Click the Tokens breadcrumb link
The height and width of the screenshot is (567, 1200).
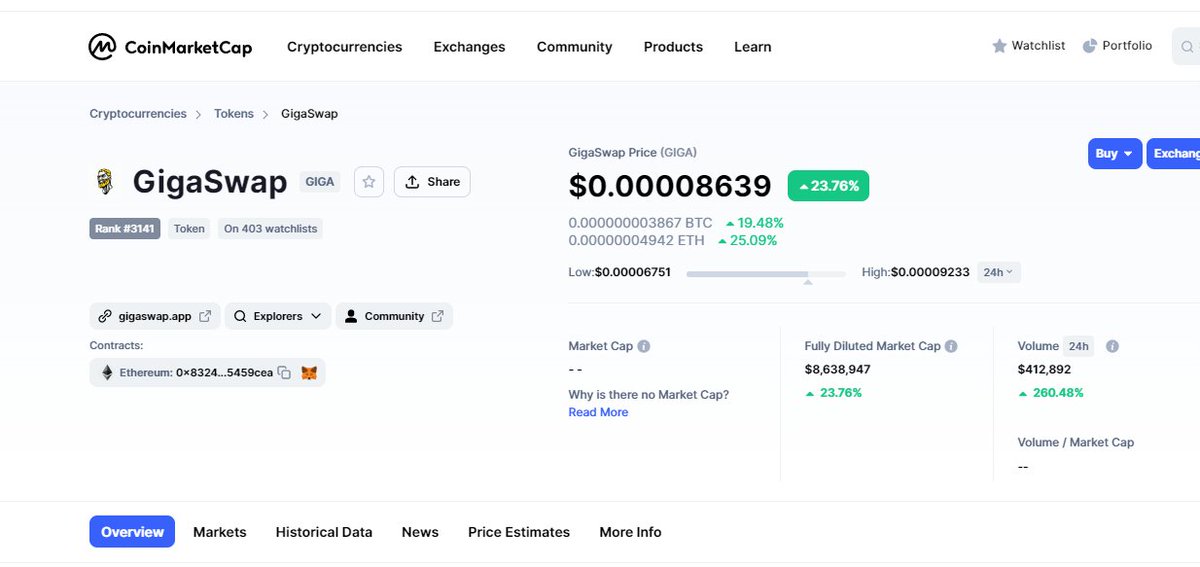coord(234,114)
